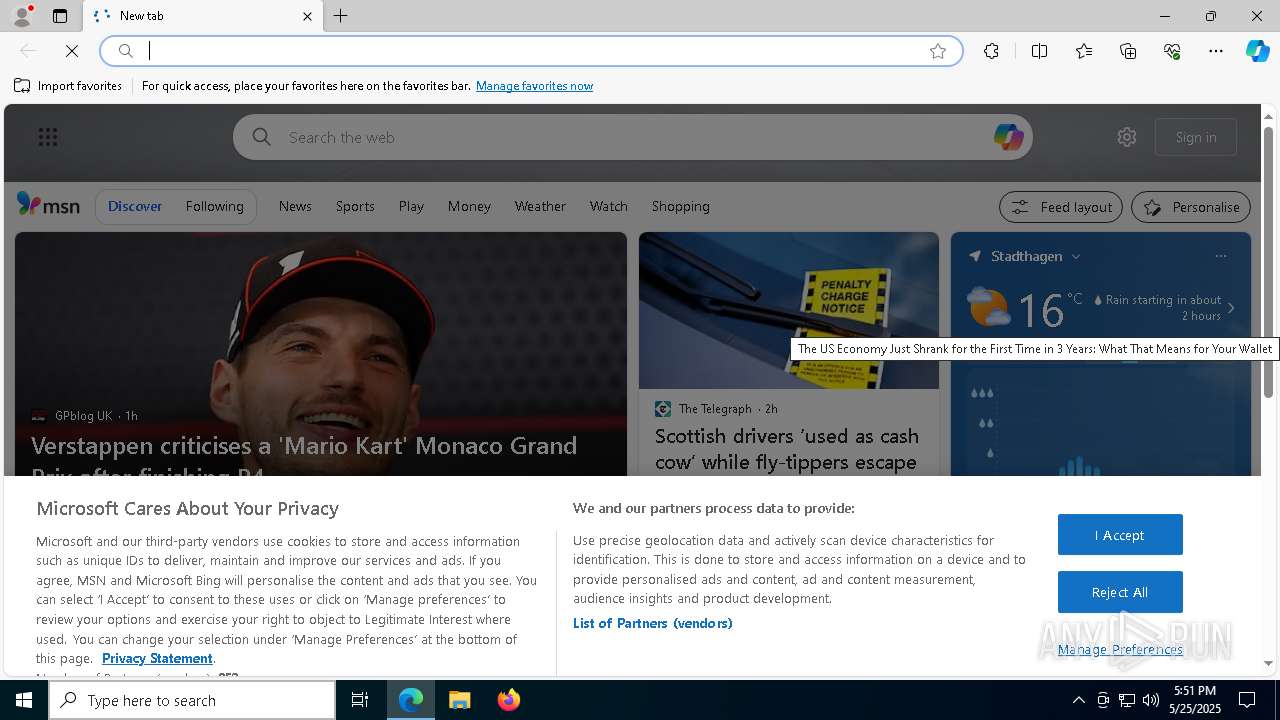Screen dimensions: 1280x720
Task: Open MSN page settings gear
Action: click(x=1127, y=137)
